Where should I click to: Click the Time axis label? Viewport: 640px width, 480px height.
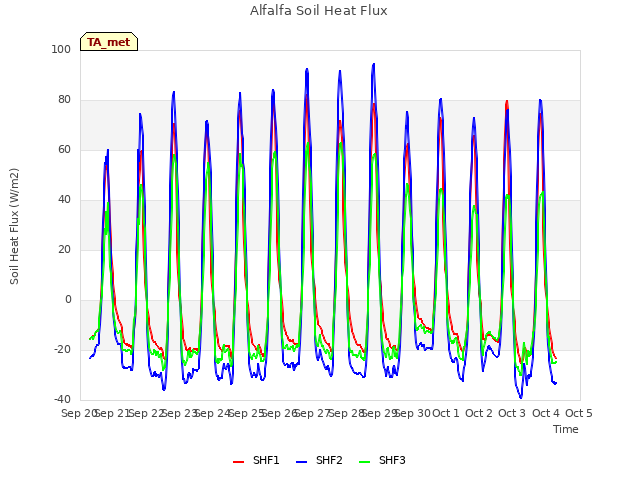click(x=566, y=429)
